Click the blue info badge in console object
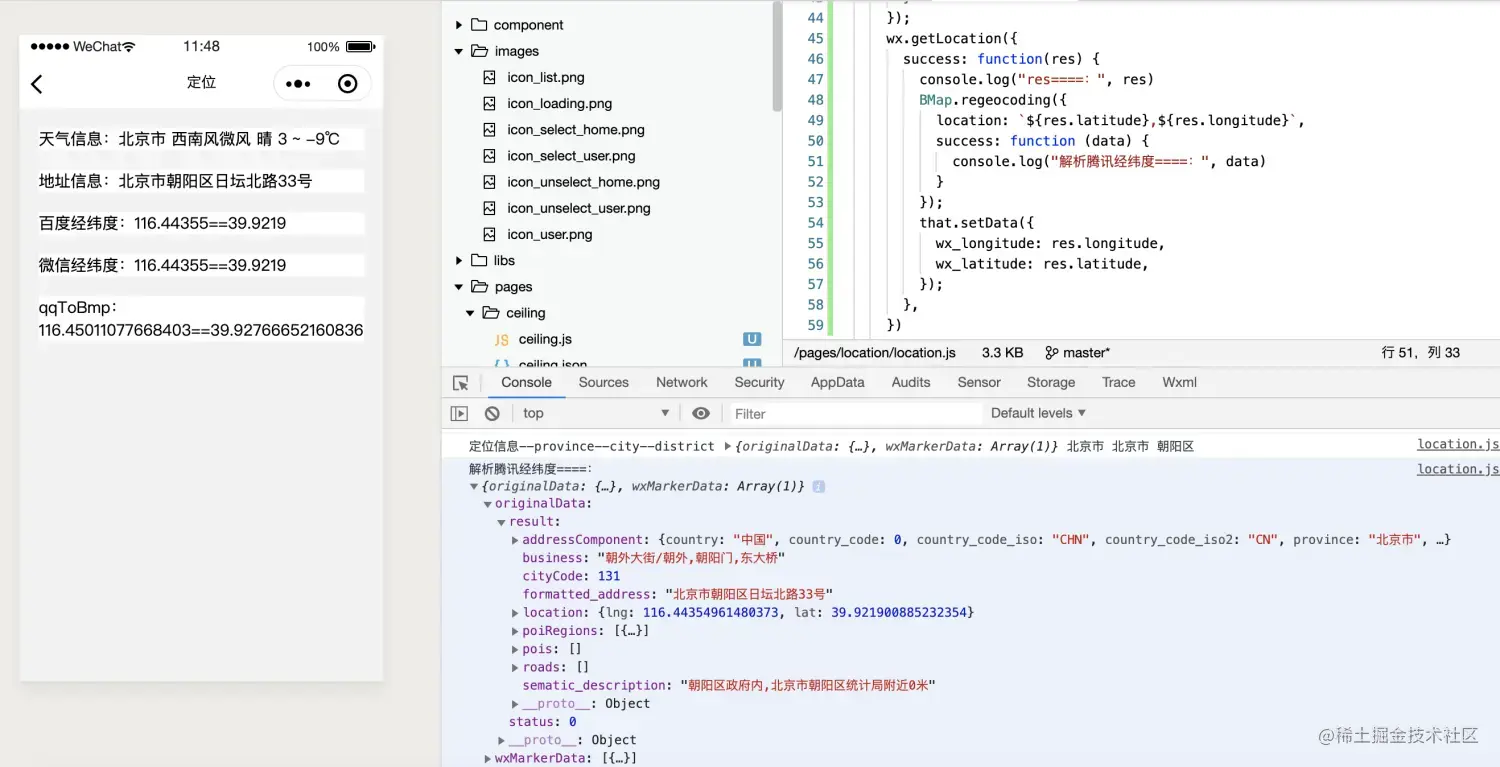 coord(818,486)
